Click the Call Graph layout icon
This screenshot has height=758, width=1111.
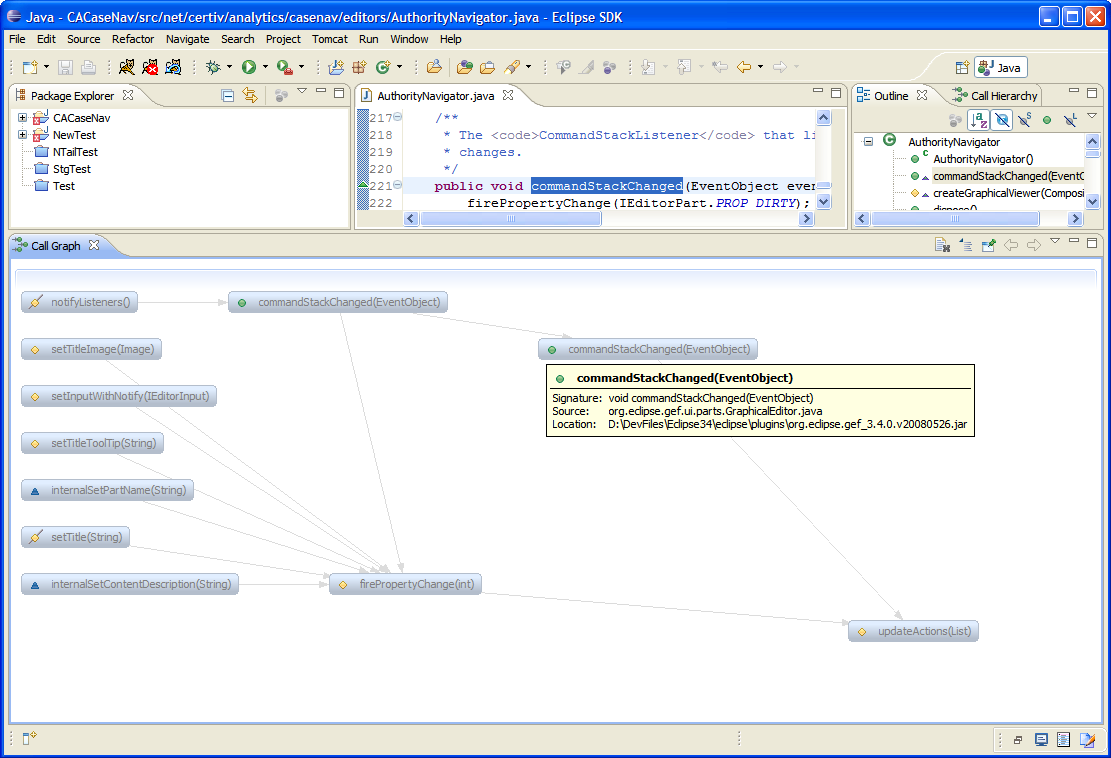[965, 245]
